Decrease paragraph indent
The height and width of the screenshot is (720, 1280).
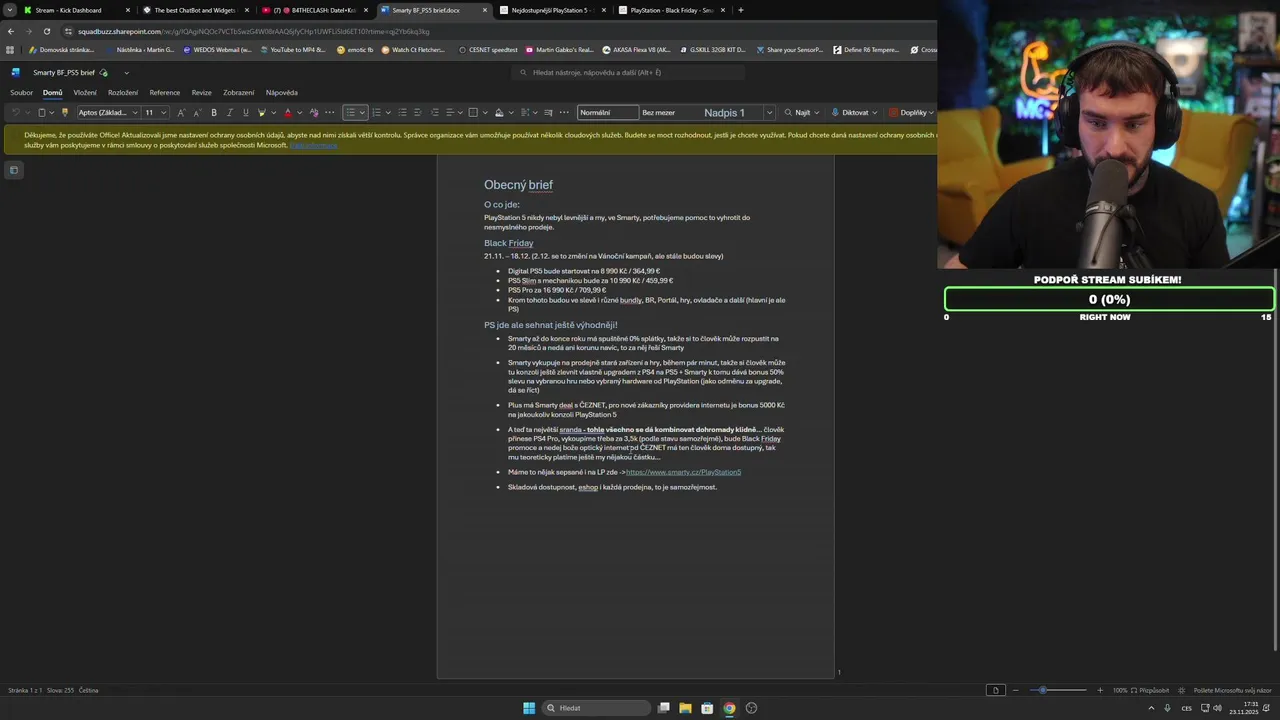418,112
